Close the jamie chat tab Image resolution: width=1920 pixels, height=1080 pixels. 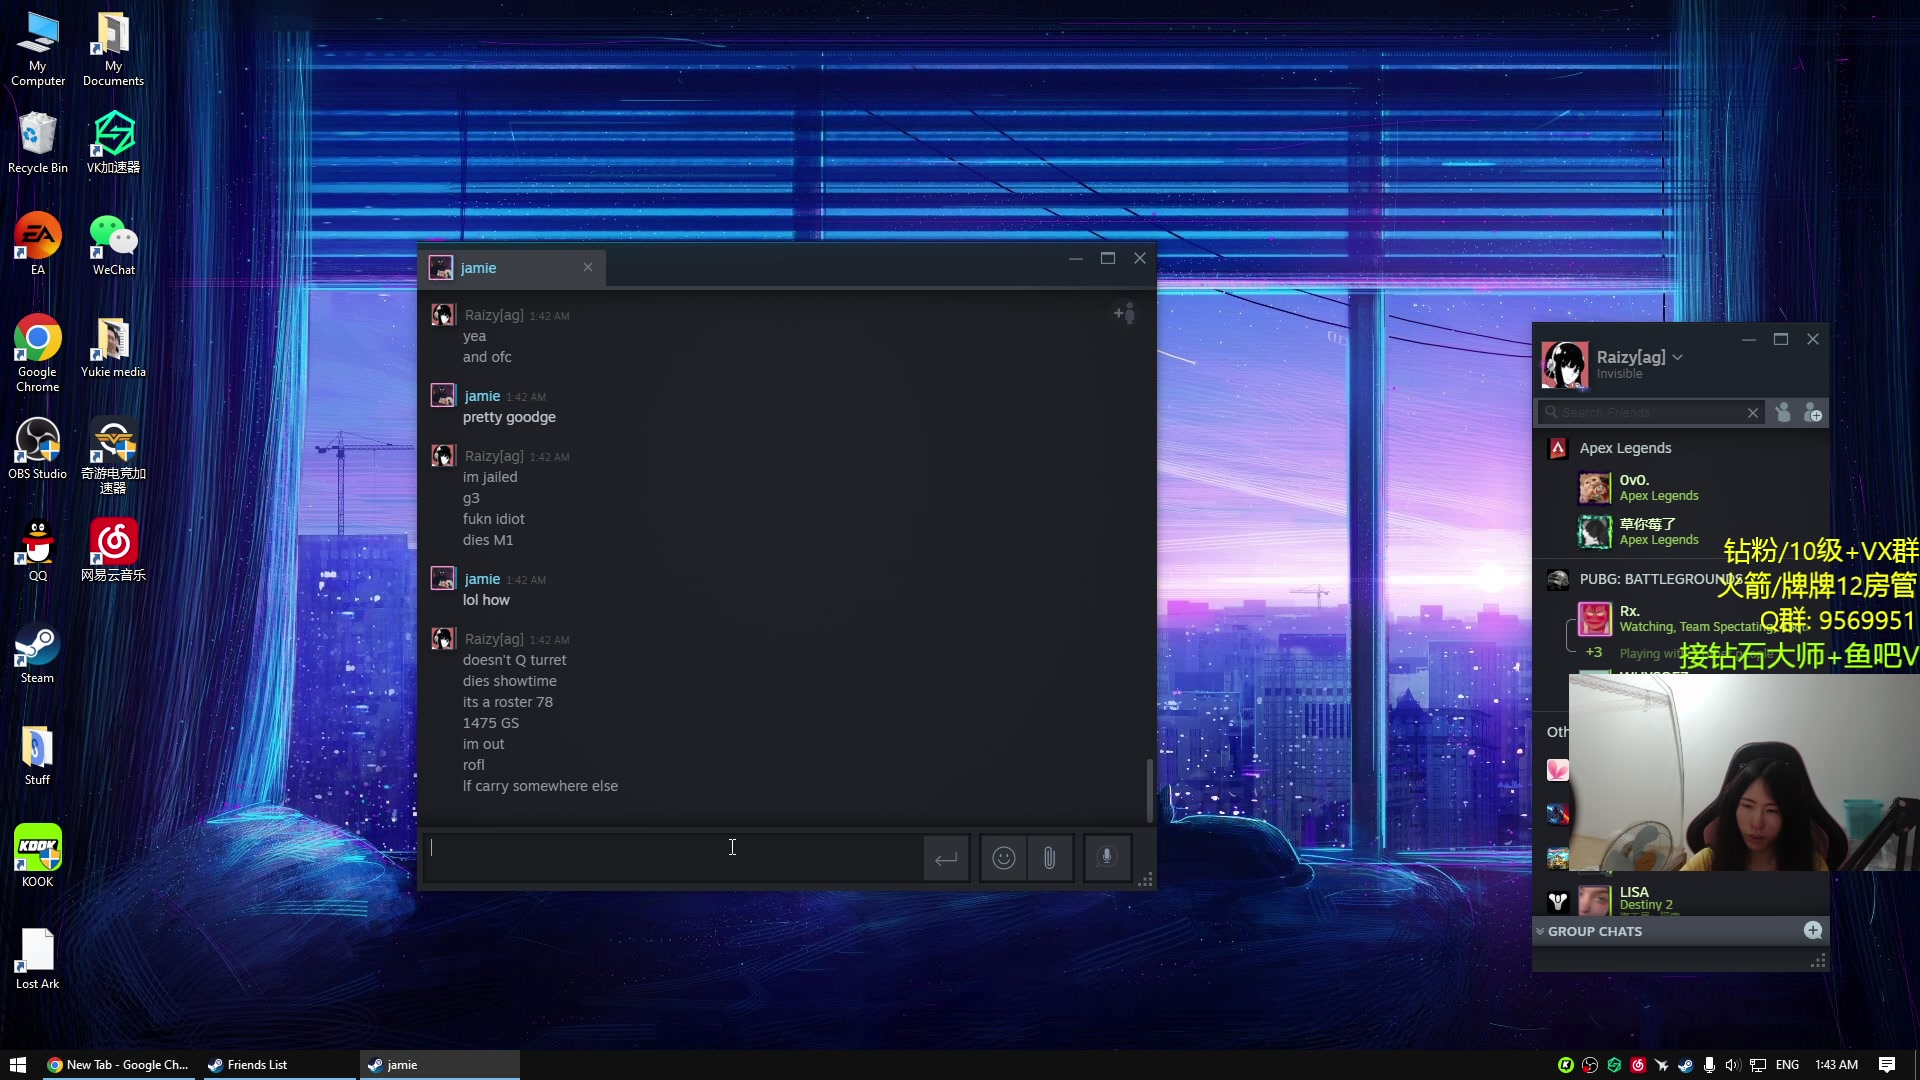coord(588,267)
